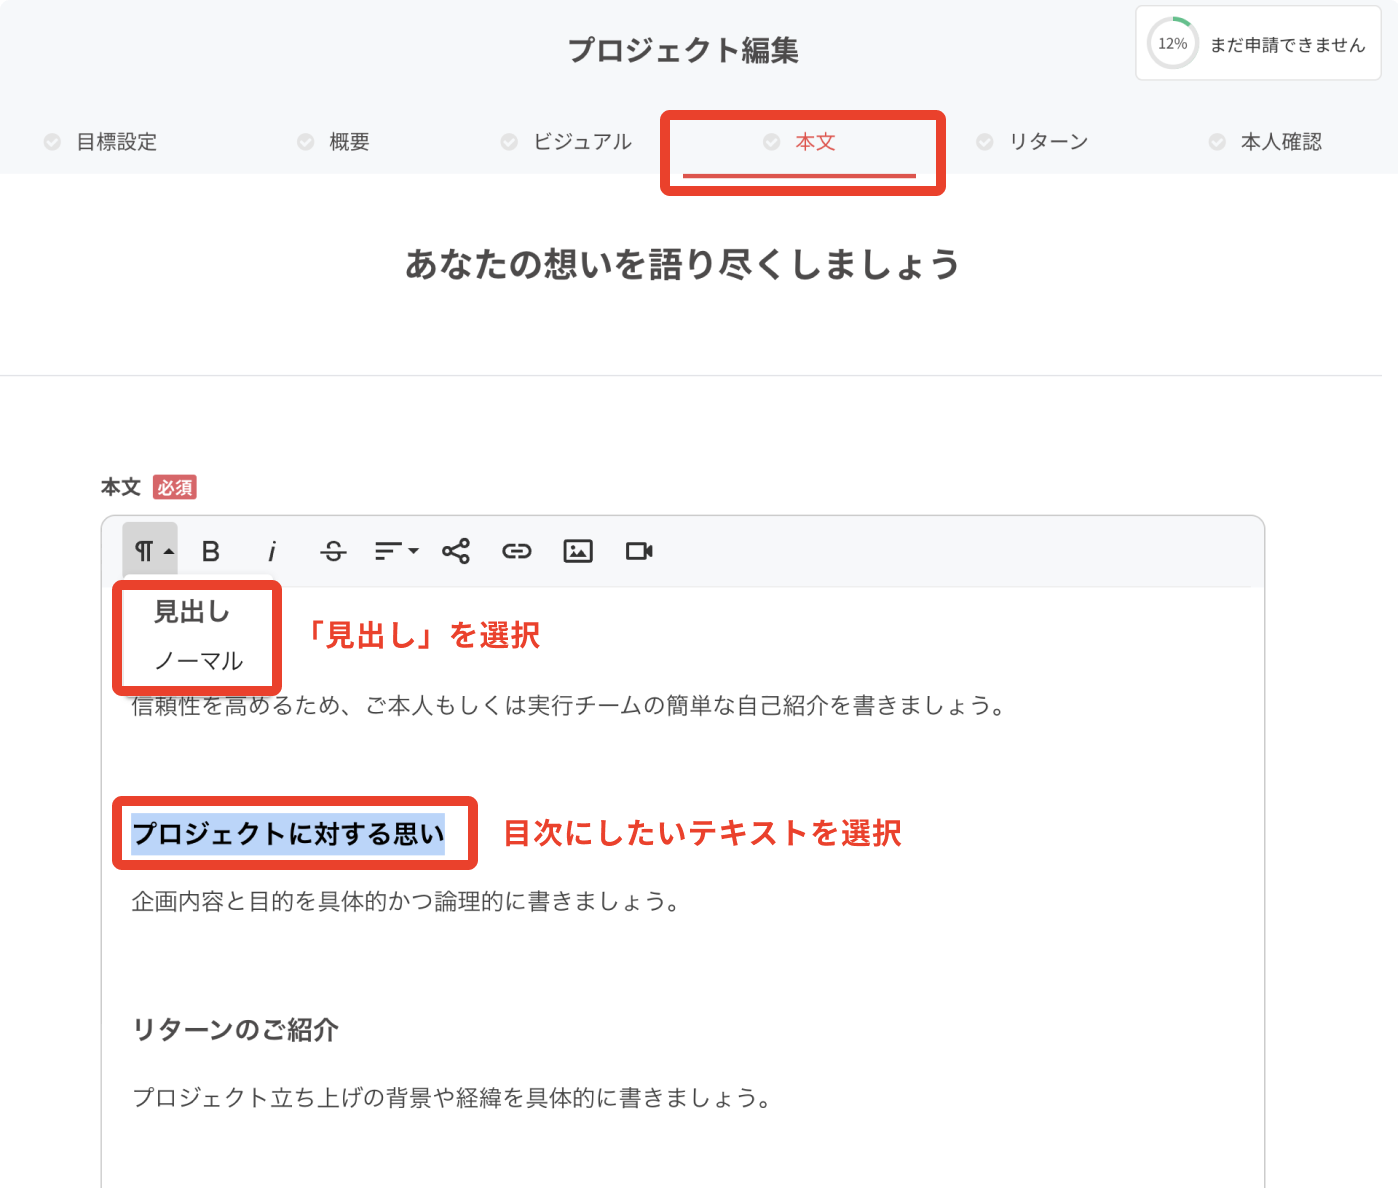Screen dimensions: 1400x1188
Task: Apply italic formatting from the toolbar
Action: [271, 551]
